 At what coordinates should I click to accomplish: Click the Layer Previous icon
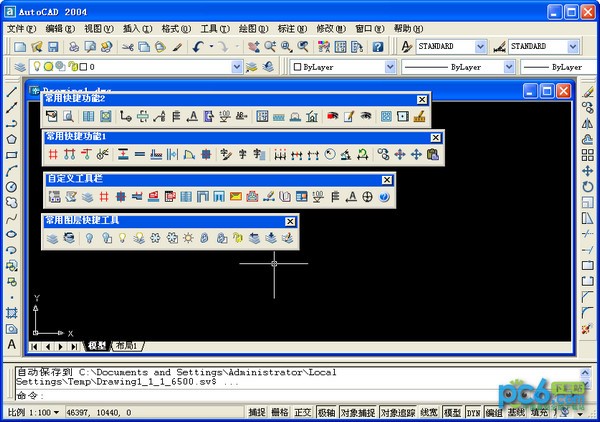click(268, 67)
